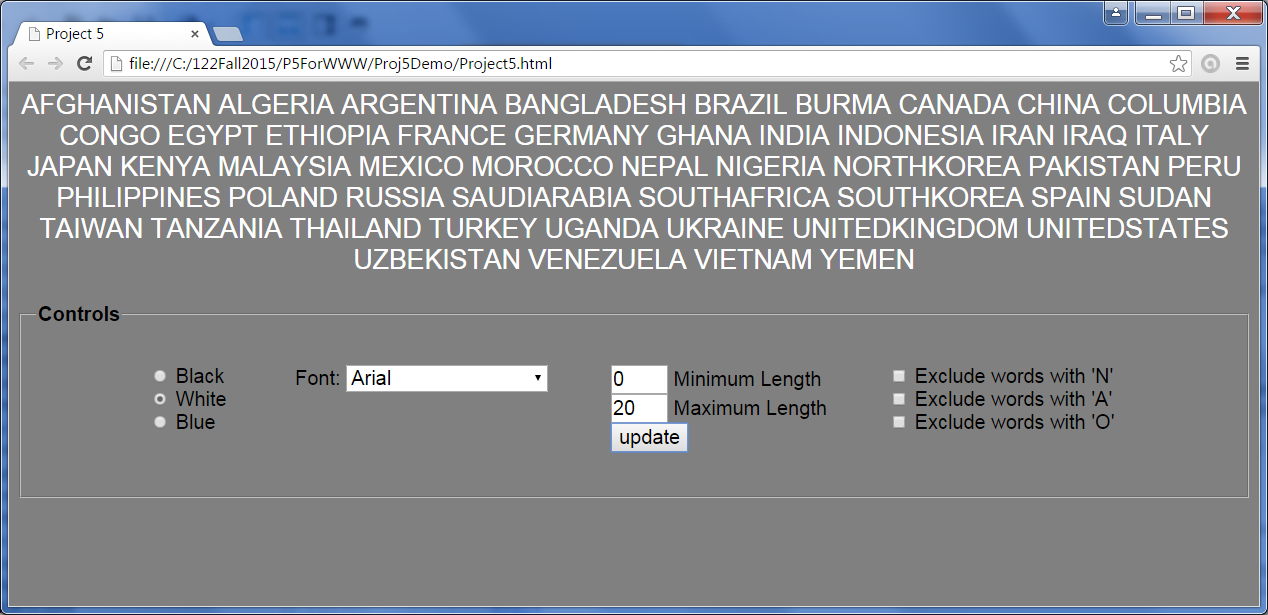Open a new tab button

[228, 35]
